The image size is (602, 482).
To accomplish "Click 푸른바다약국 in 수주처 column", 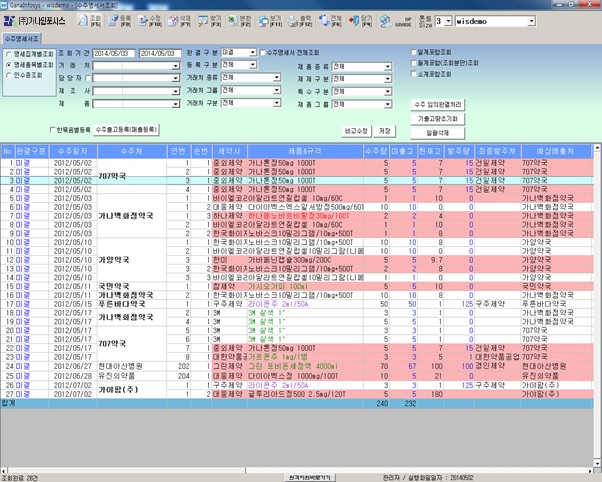I will click(132, 304).
